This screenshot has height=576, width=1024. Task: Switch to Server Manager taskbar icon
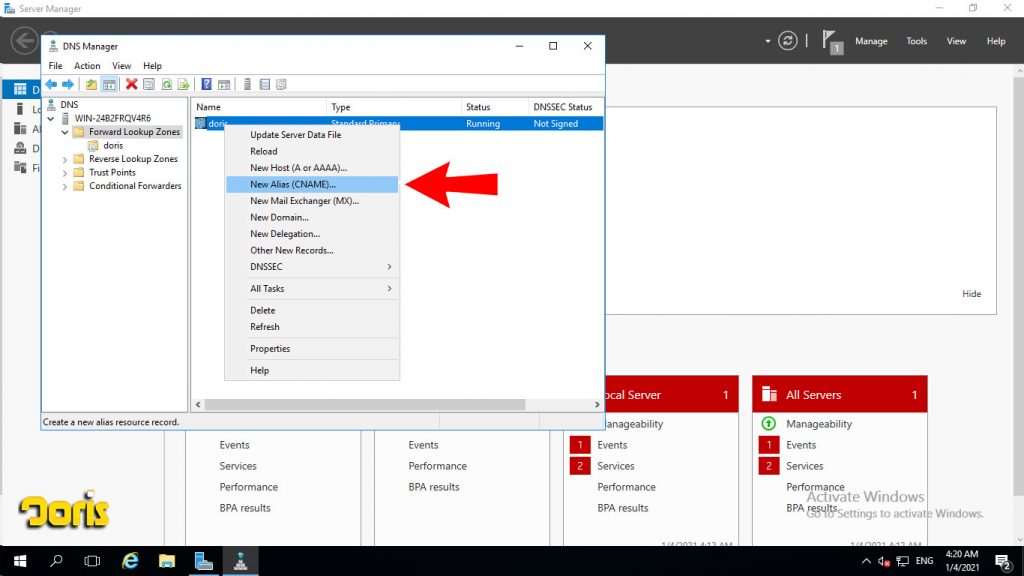[x=204, y=561]
